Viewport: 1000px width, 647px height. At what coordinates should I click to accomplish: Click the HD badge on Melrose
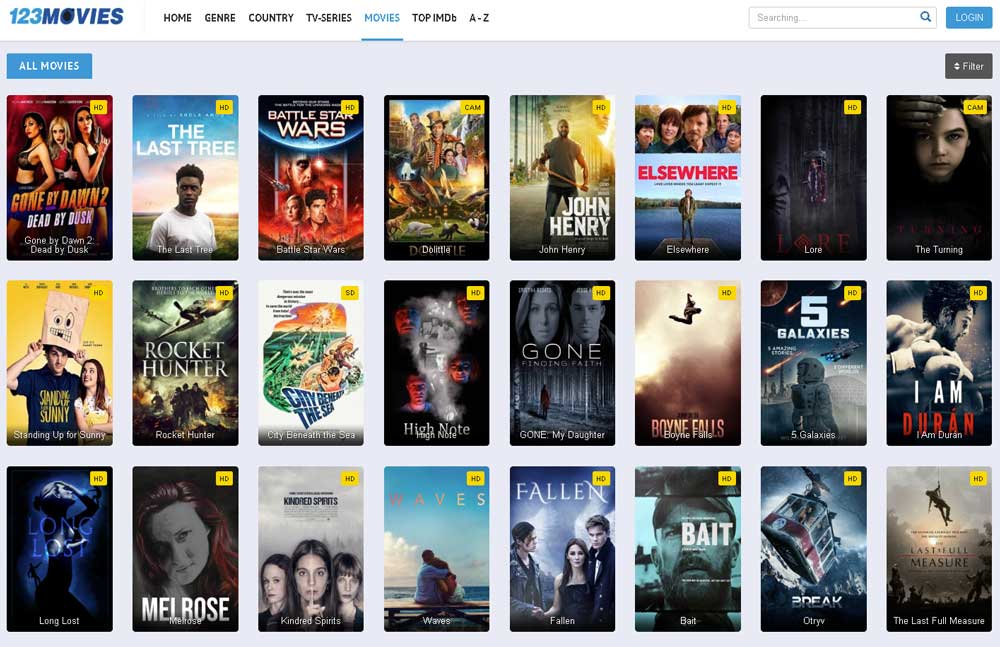(x=224, y=479)
